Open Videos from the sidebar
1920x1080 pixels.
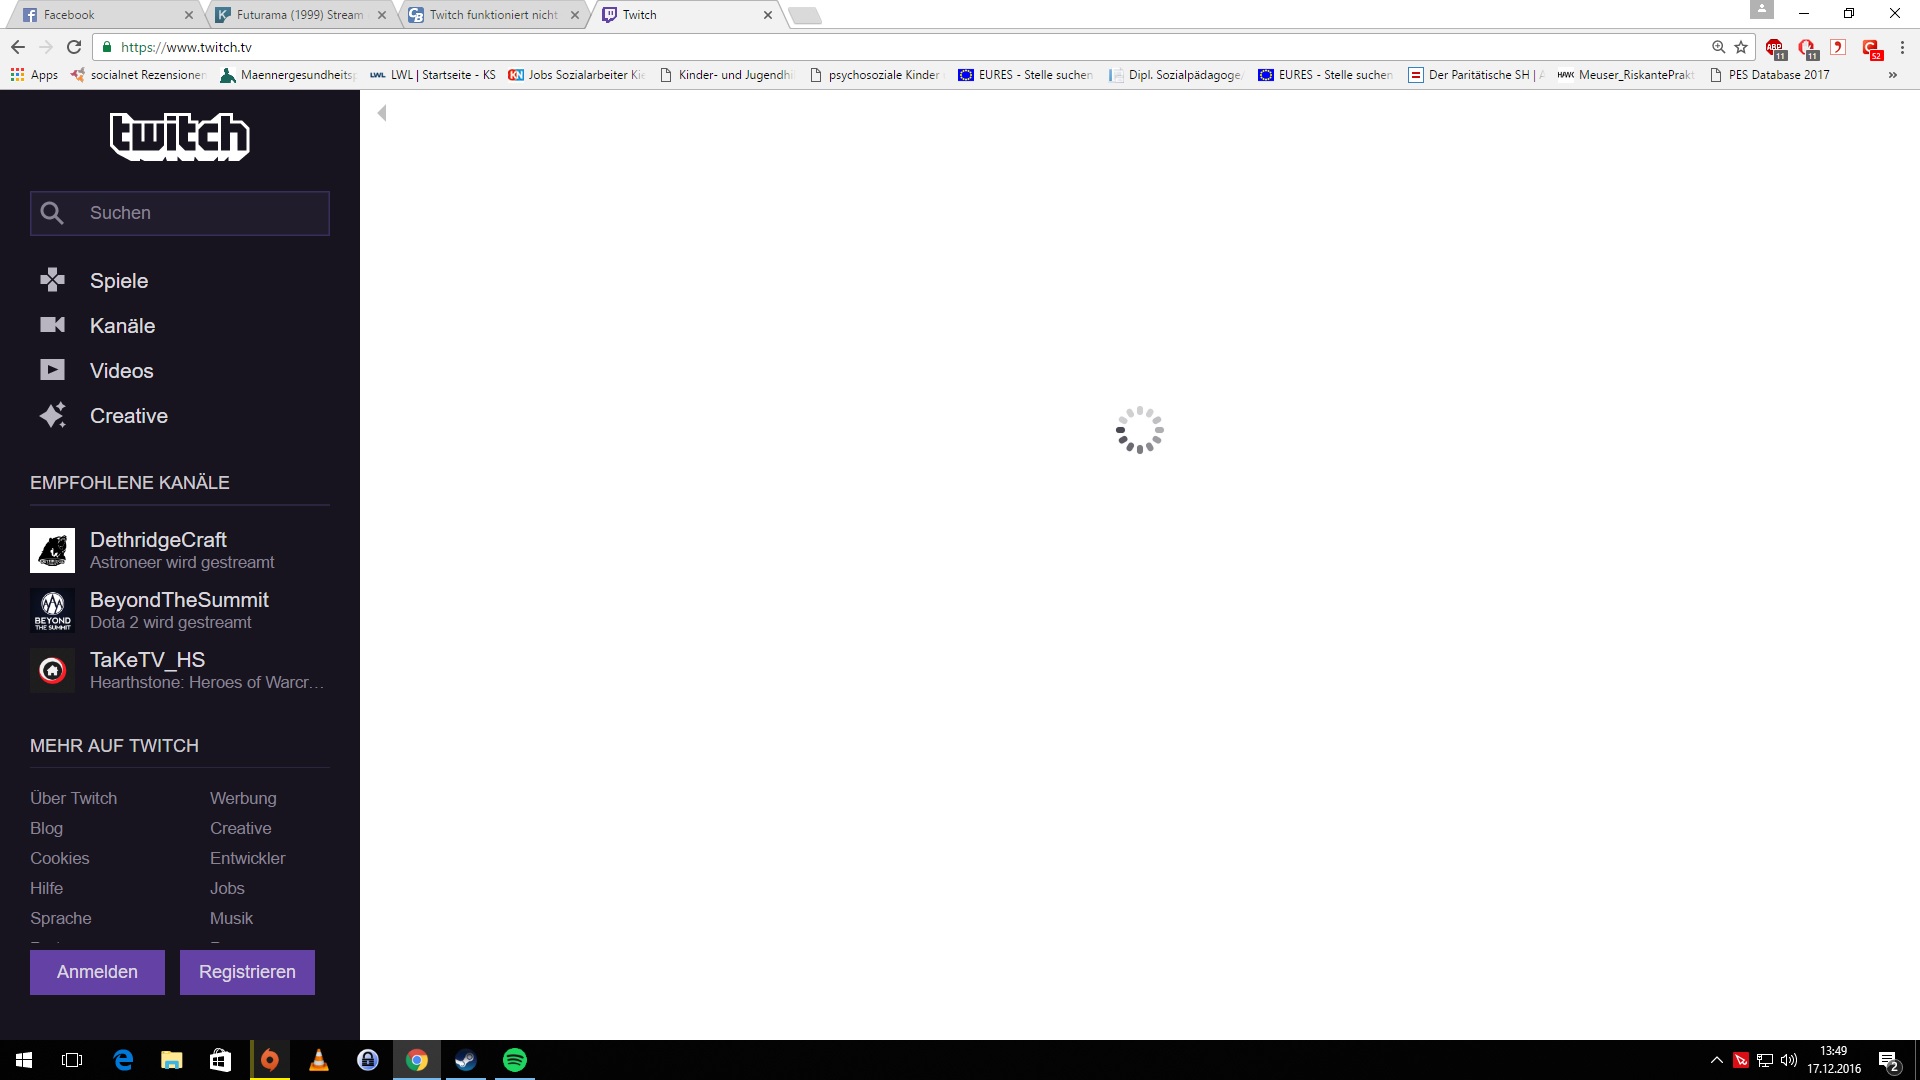[121, 371]
